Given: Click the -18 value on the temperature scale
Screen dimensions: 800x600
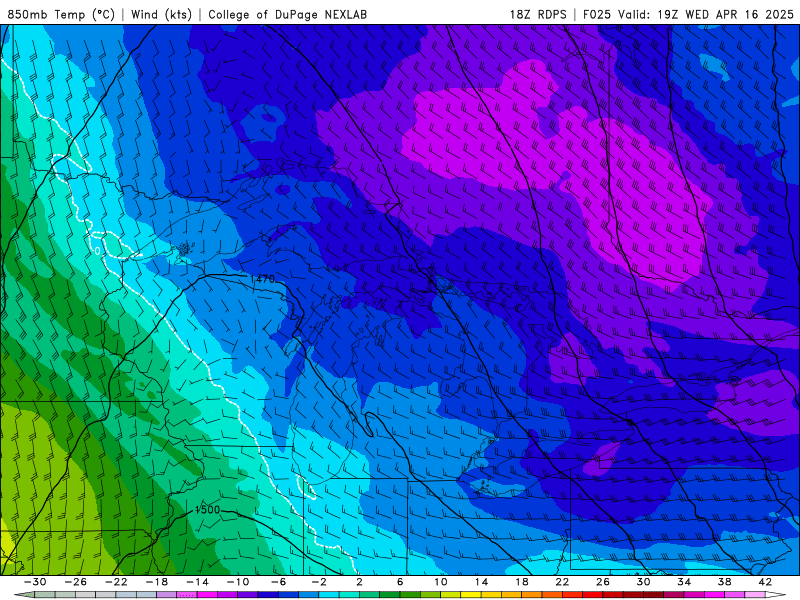Looking at the screenshot, I should [x=157, y=582].
